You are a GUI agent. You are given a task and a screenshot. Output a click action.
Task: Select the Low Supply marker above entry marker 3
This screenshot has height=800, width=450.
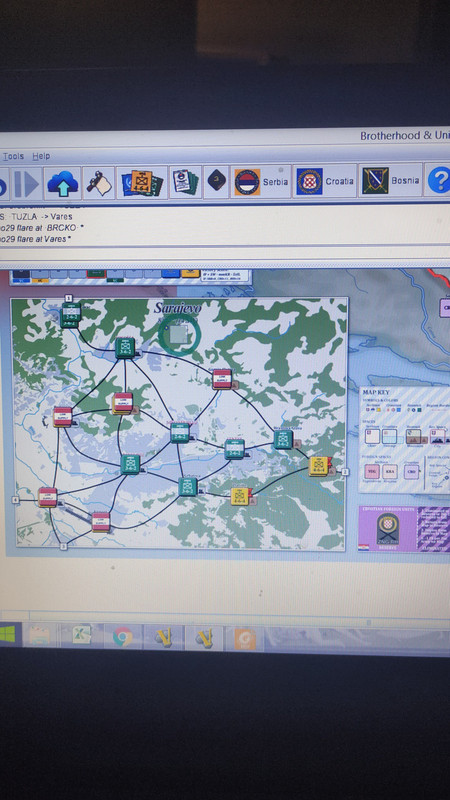[x=101, y=522]
